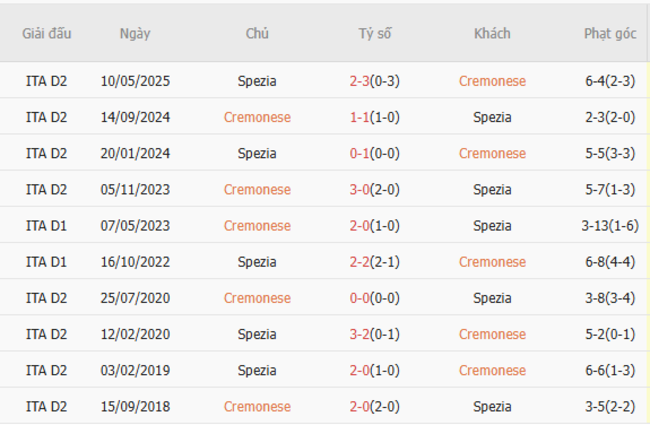Click Spezia home team on 16/10/2022
The image size is (650, 425).
coord(257,262)
